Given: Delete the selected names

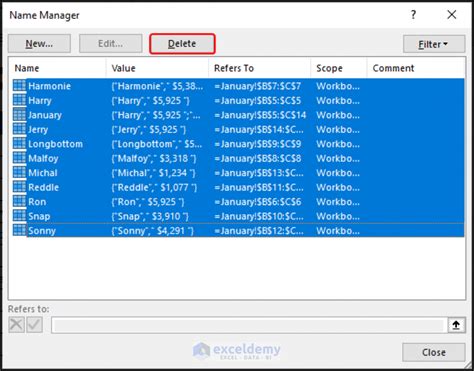Looking at the screenshot, I should point(182,44).
